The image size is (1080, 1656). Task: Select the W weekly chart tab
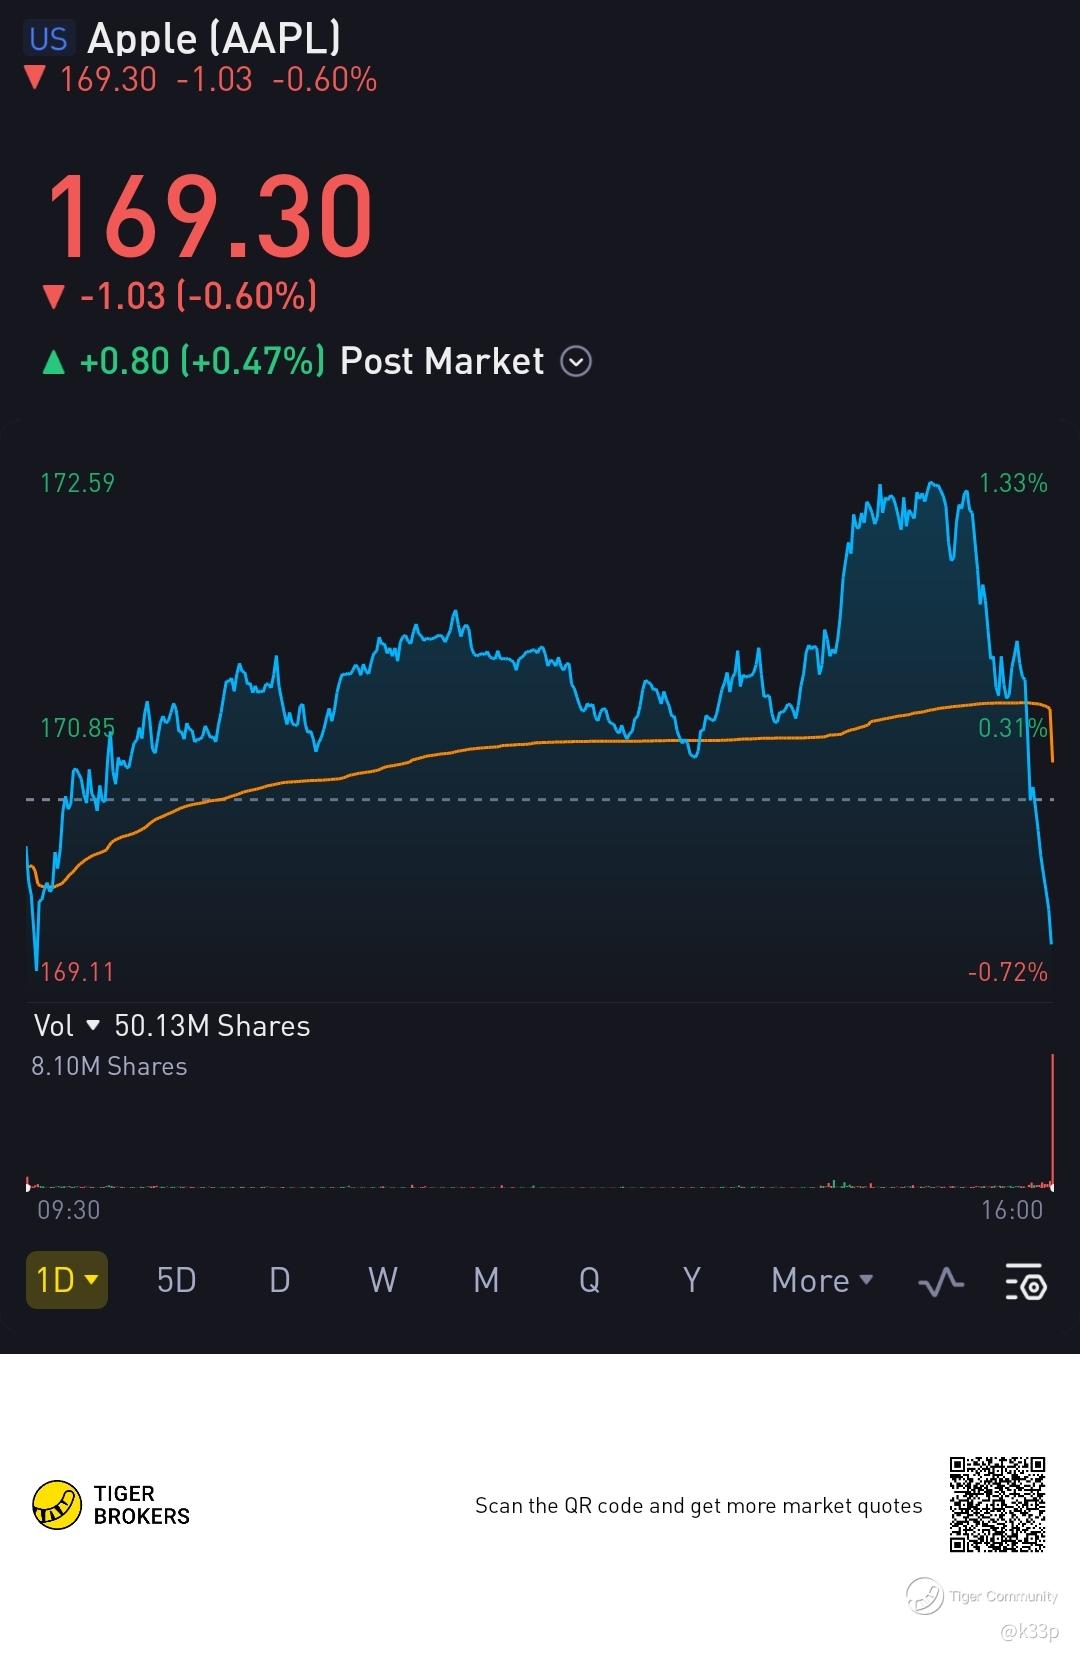(382, 1281)
